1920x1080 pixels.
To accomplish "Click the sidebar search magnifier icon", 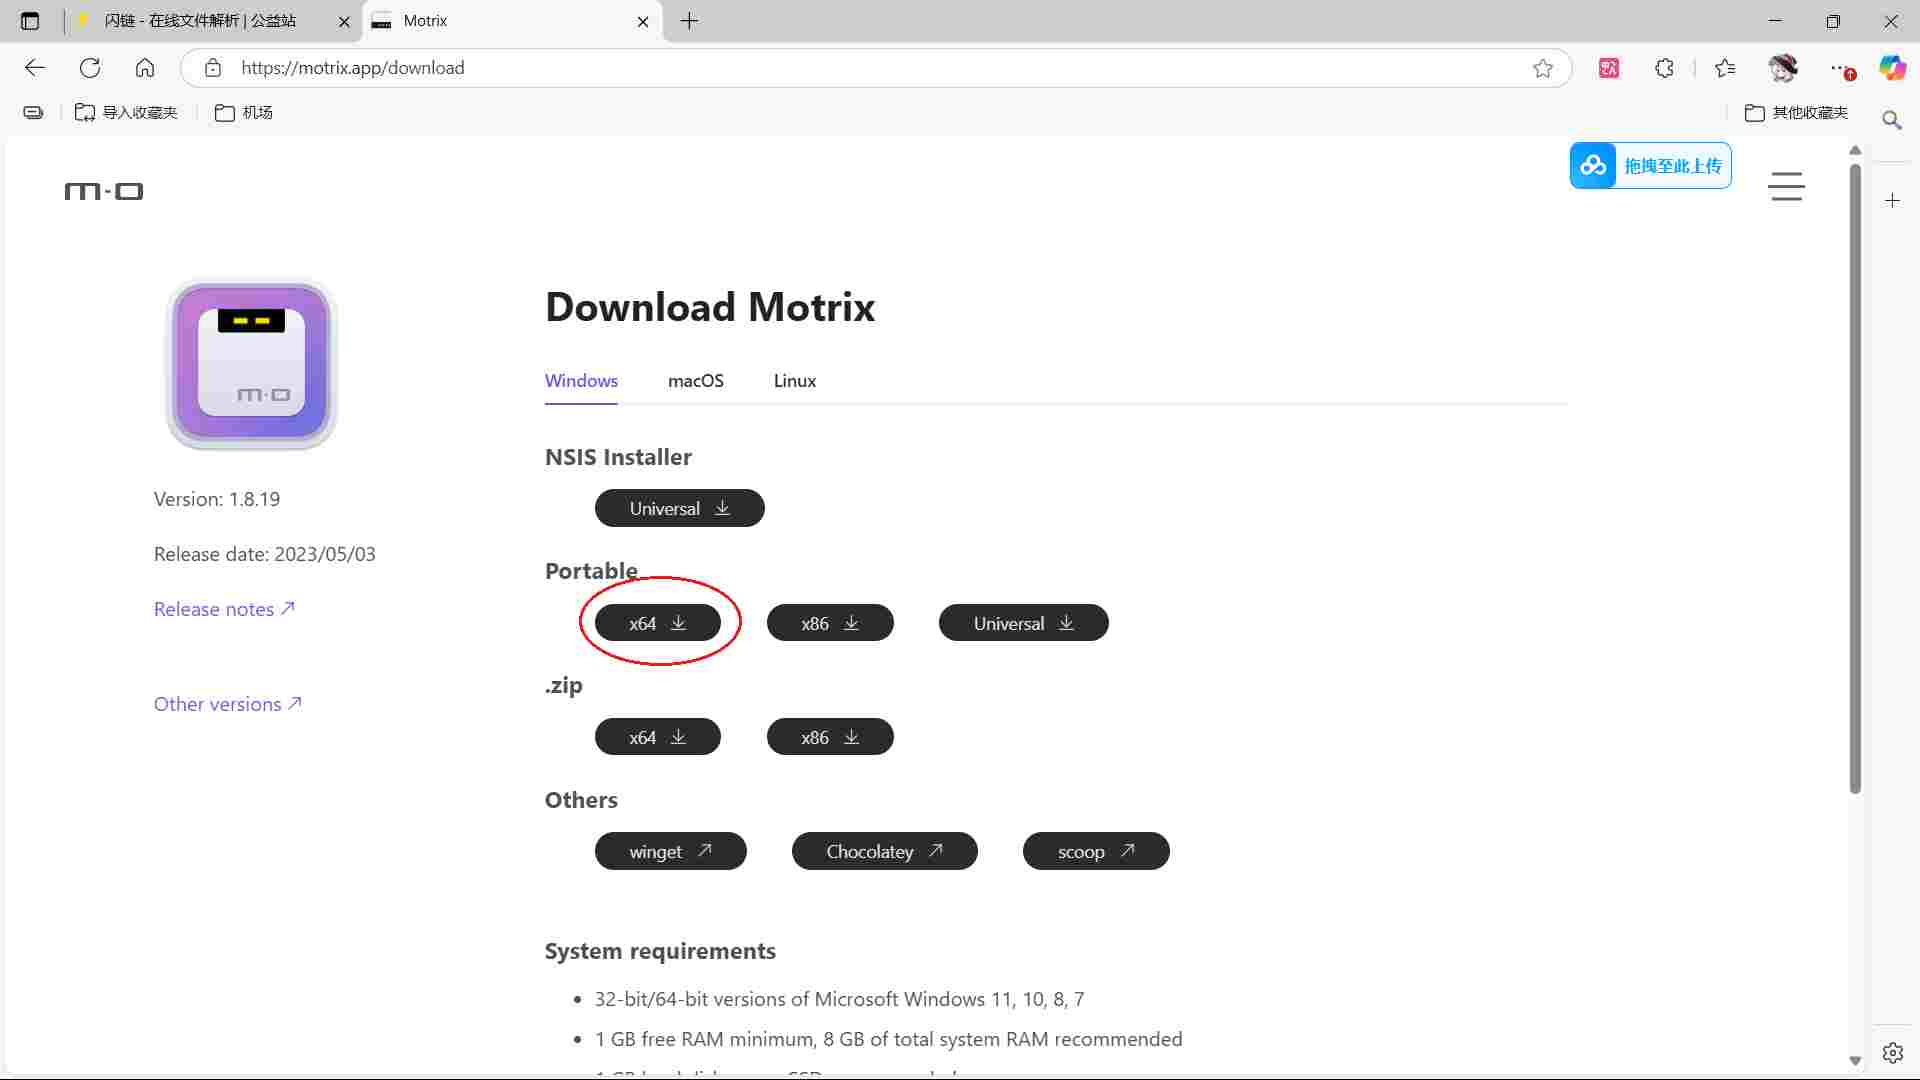I will coord(1892,120).
